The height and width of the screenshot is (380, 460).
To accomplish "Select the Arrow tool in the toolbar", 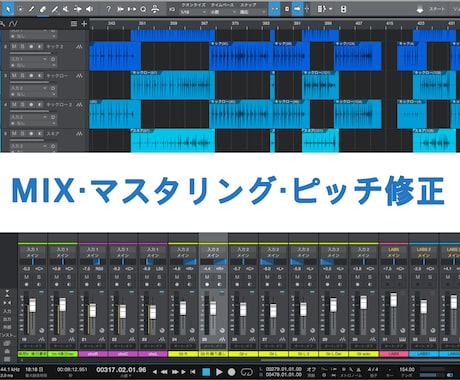I will point(8,9).
